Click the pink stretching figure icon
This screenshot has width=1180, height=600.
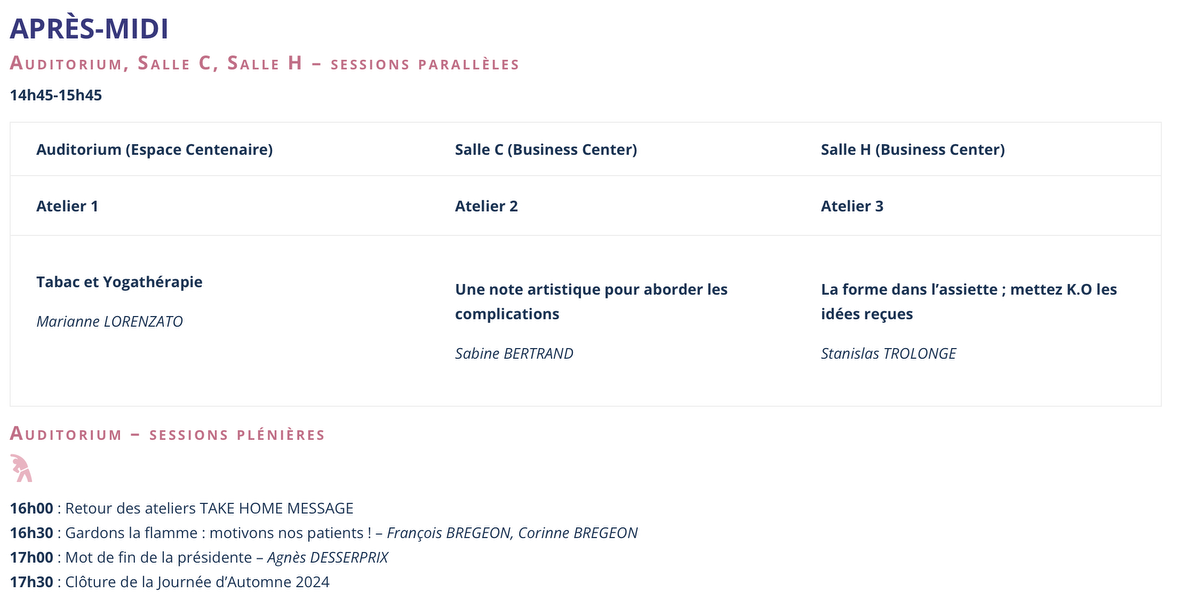(x=21, y=468)
